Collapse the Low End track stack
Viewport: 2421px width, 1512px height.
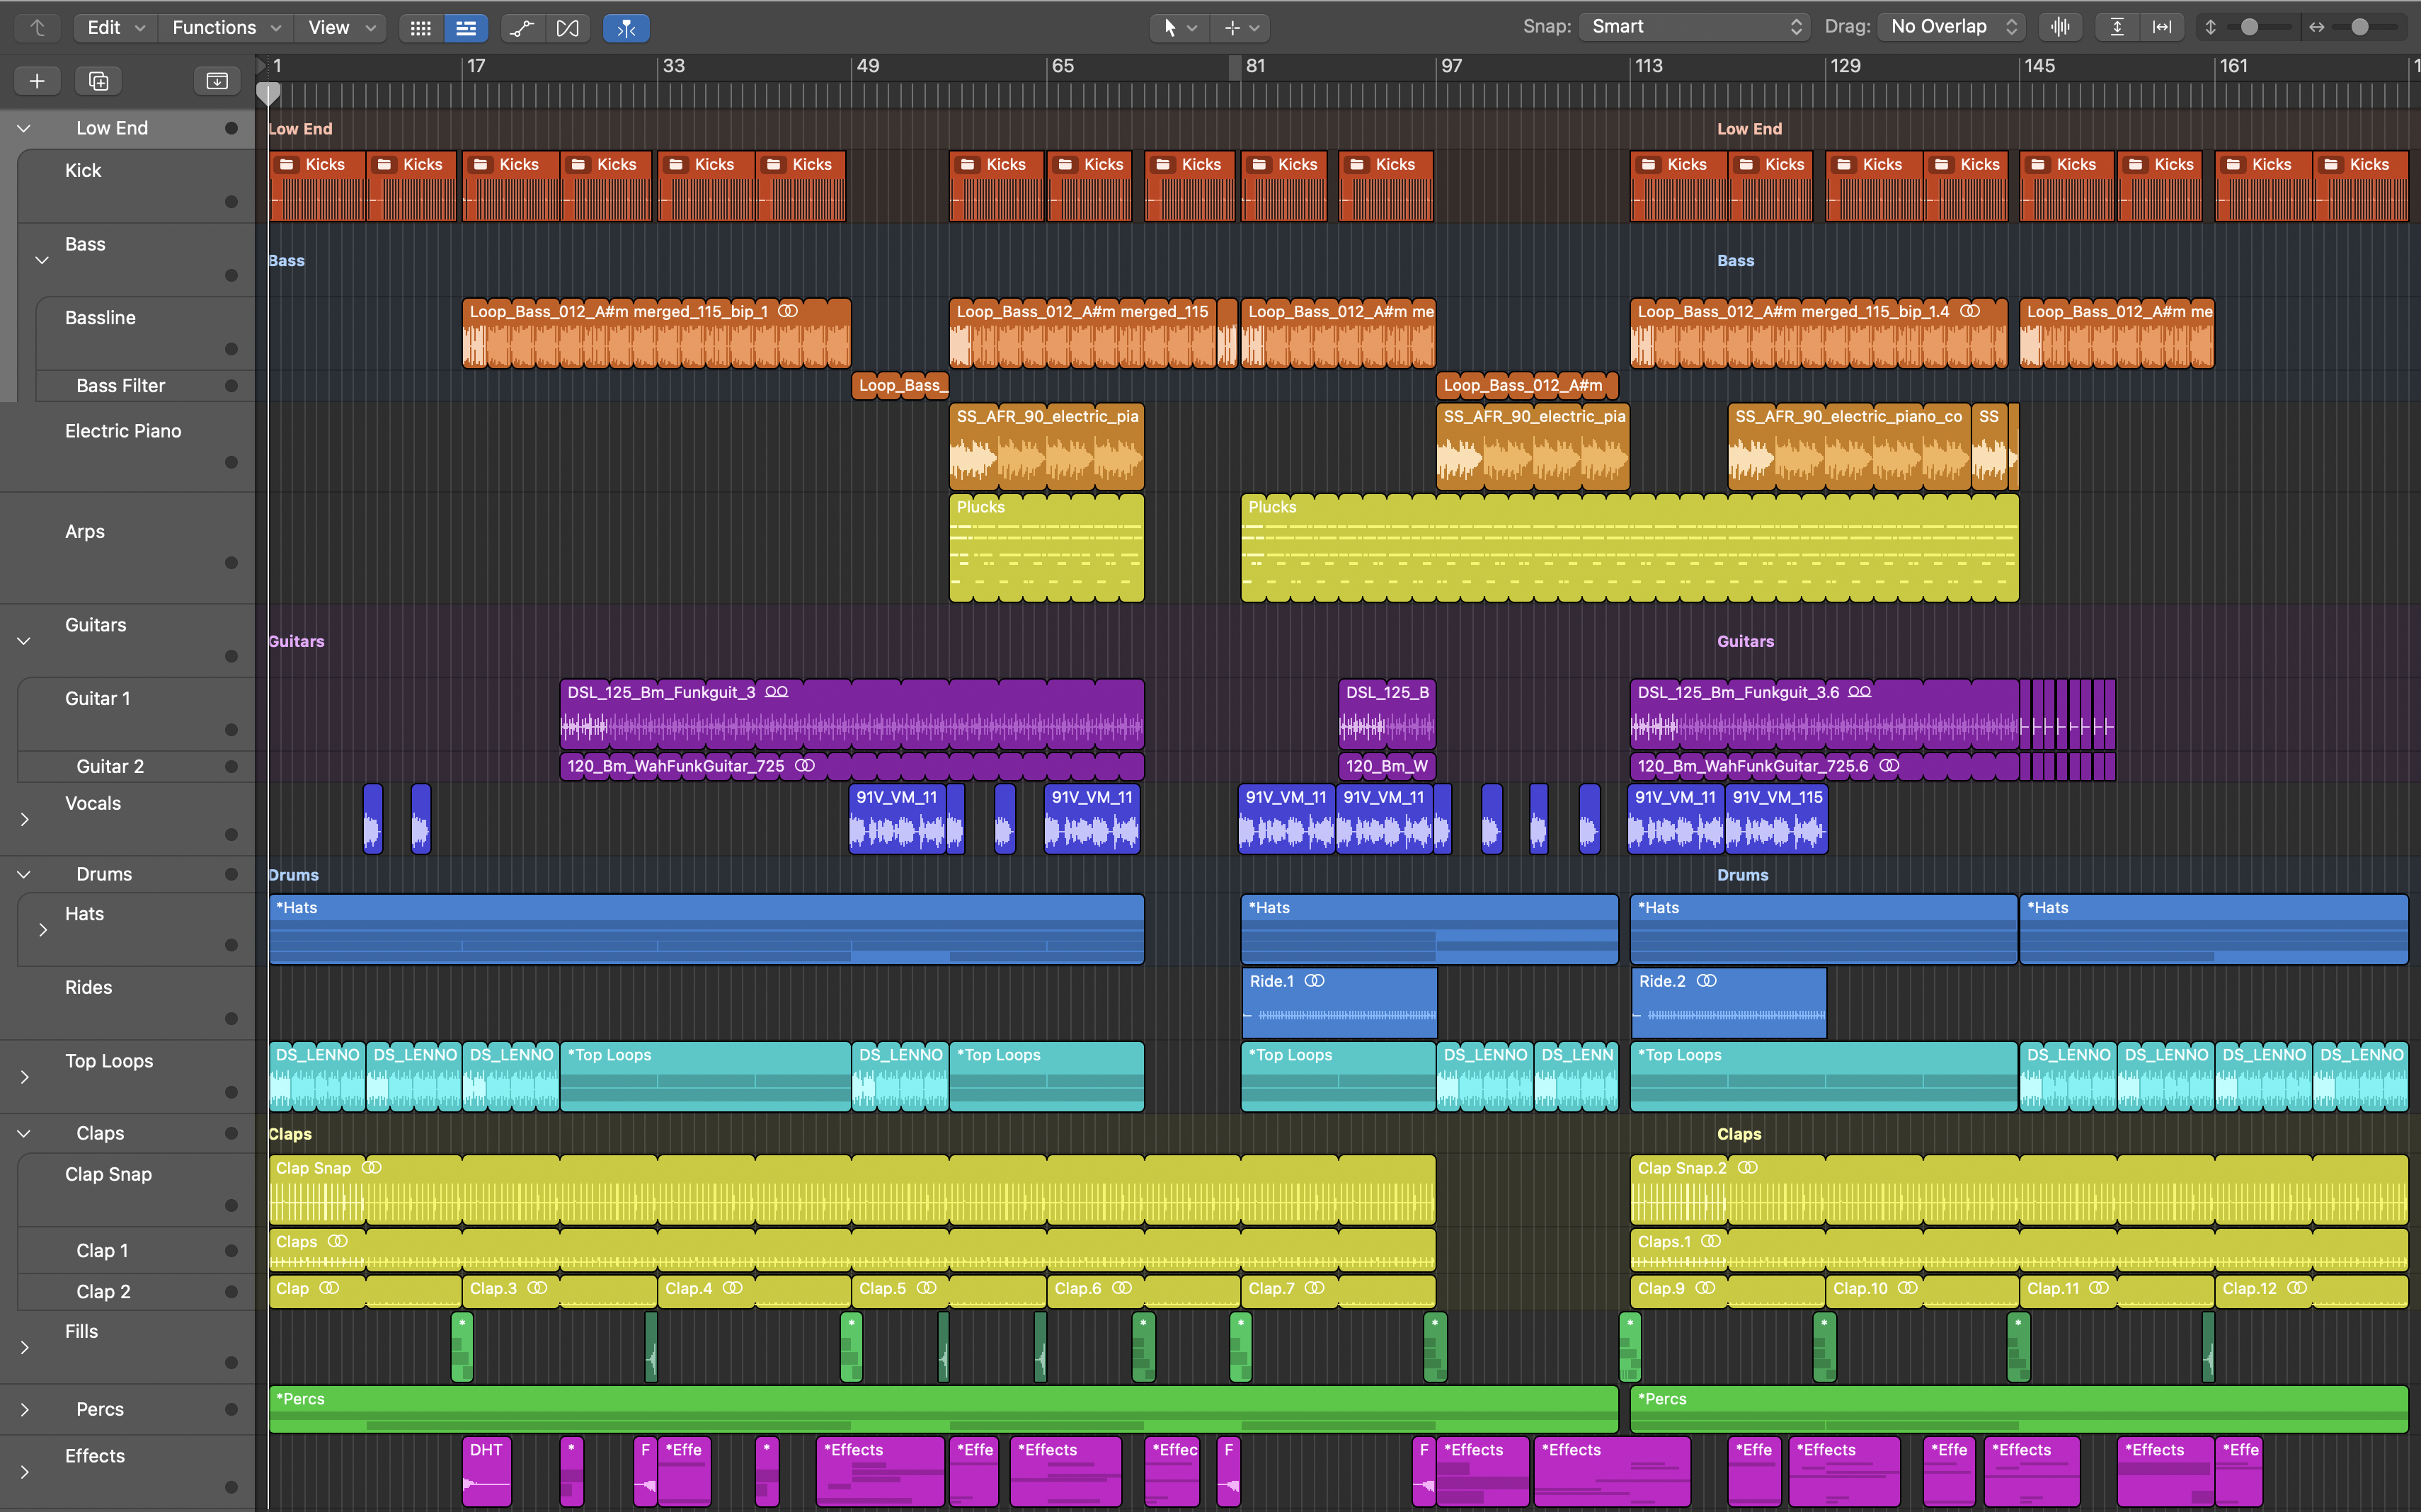pos(24,128)
